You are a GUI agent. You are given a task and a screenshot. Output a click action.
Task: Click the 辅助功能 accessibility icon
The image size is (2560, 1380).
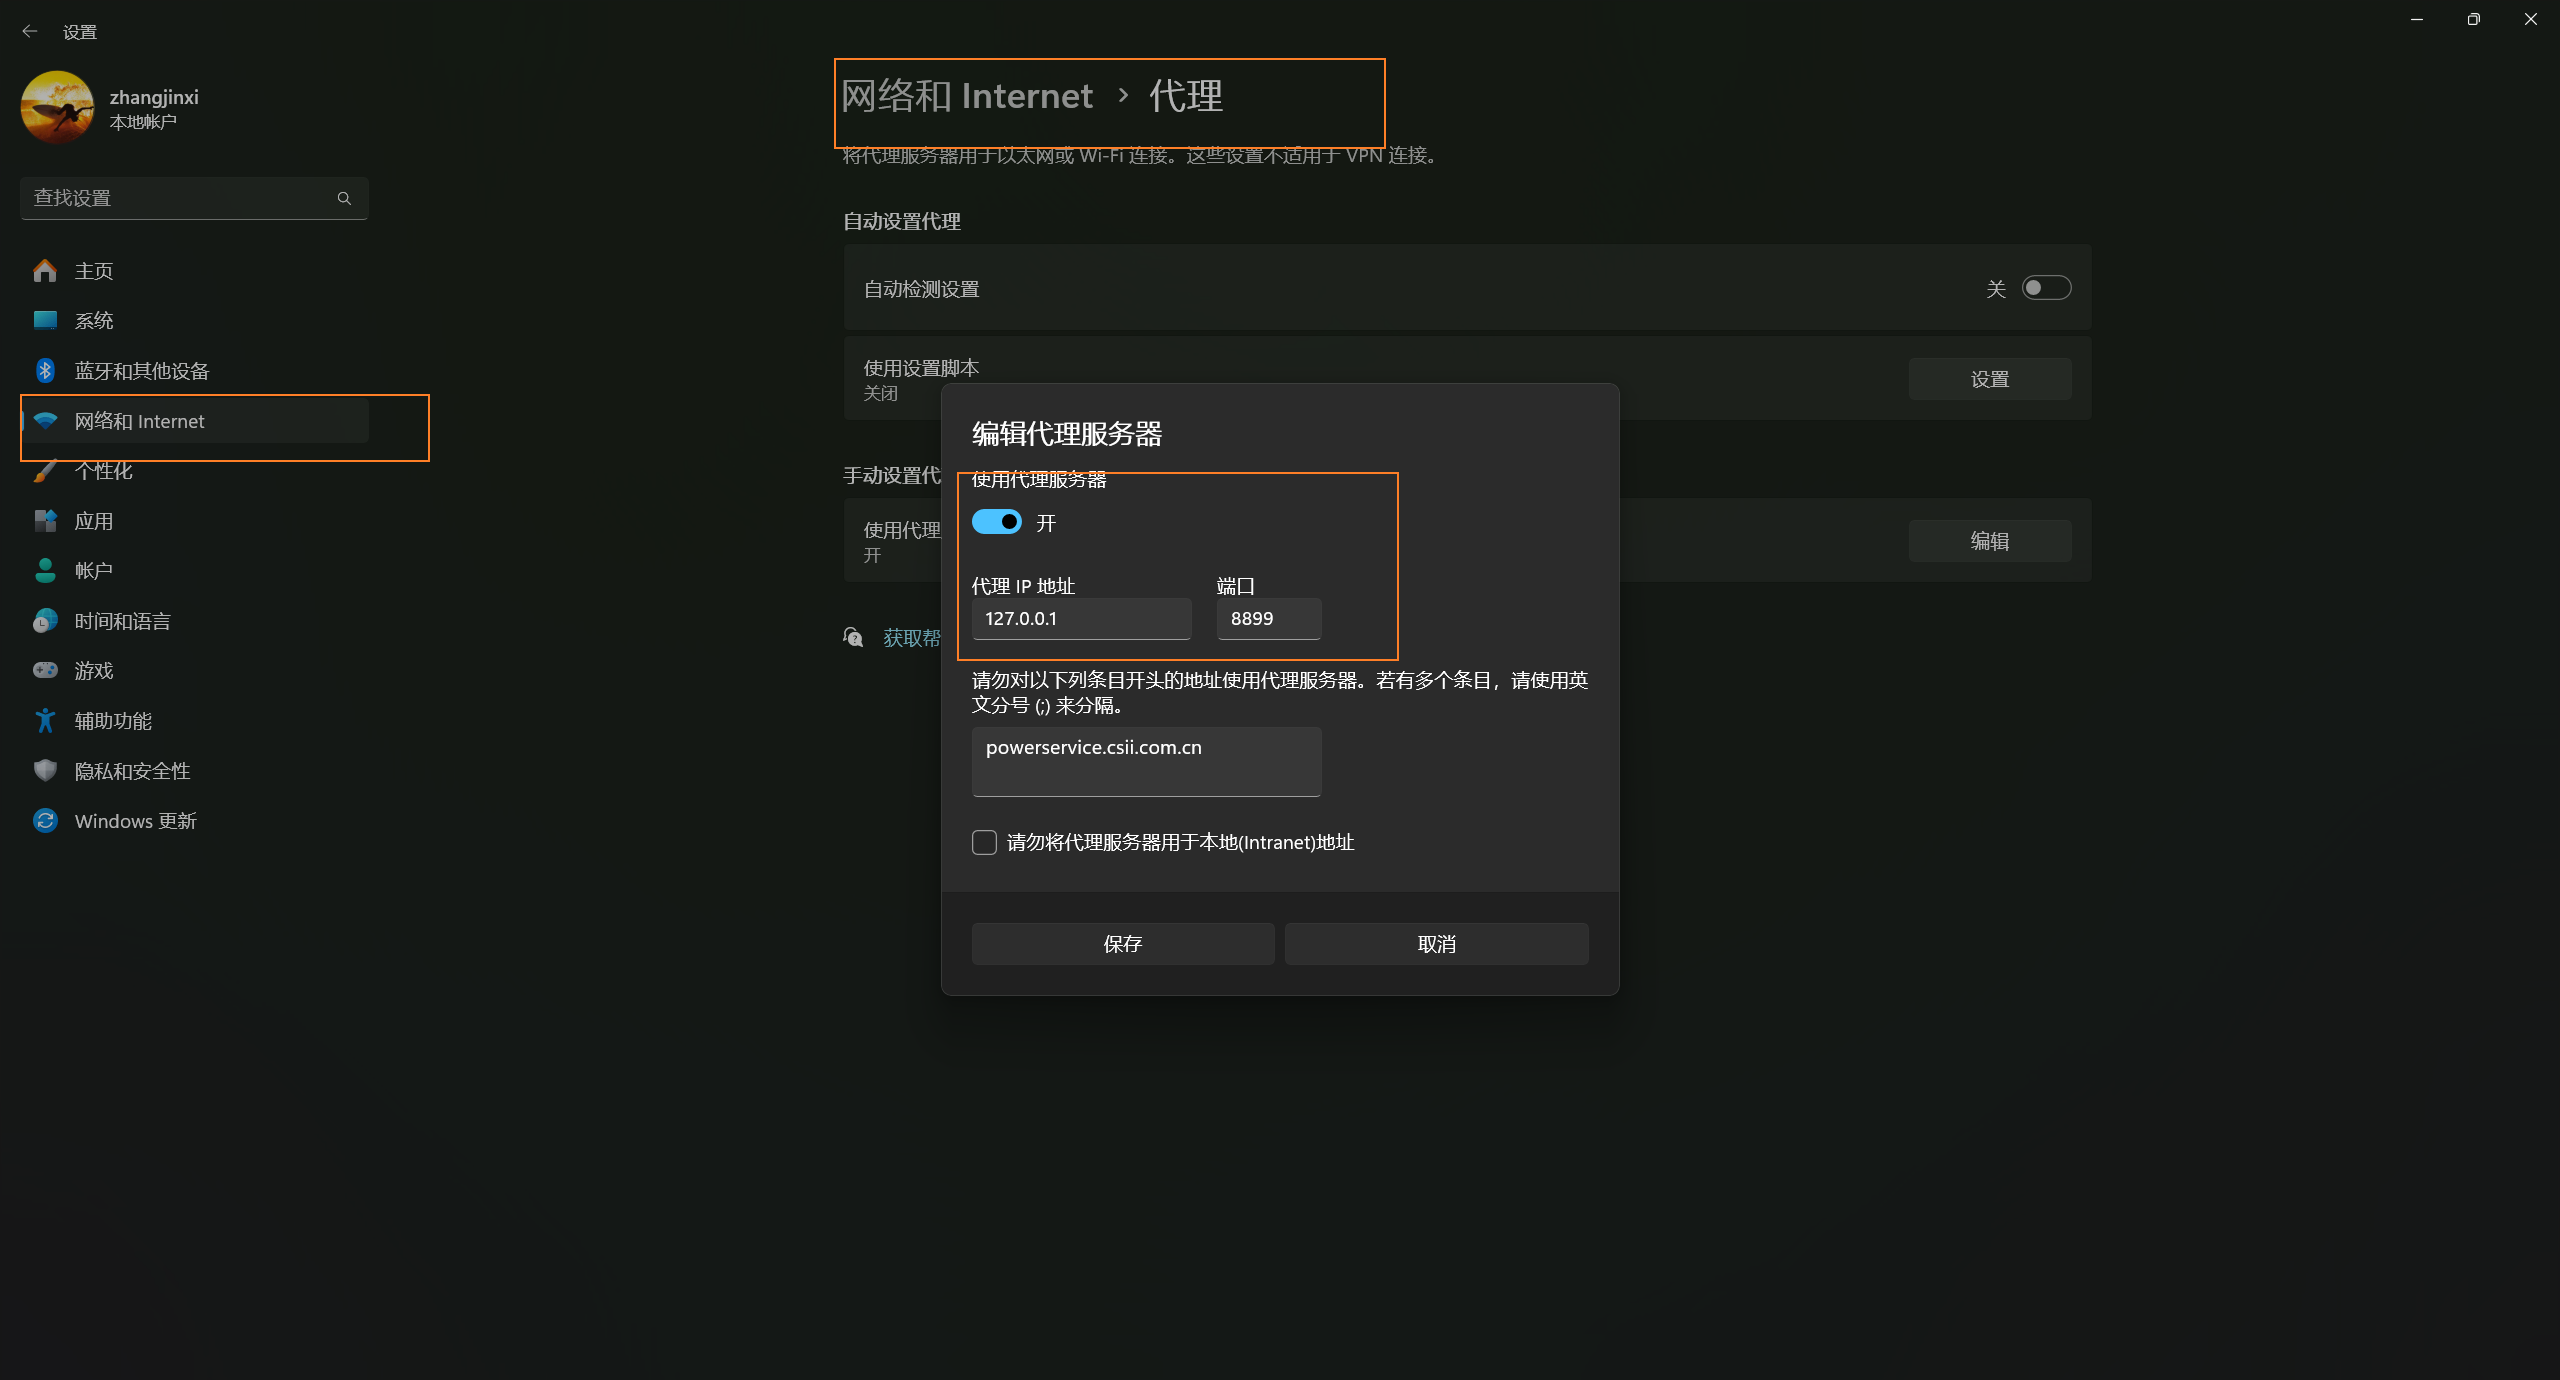click(45, 720)
